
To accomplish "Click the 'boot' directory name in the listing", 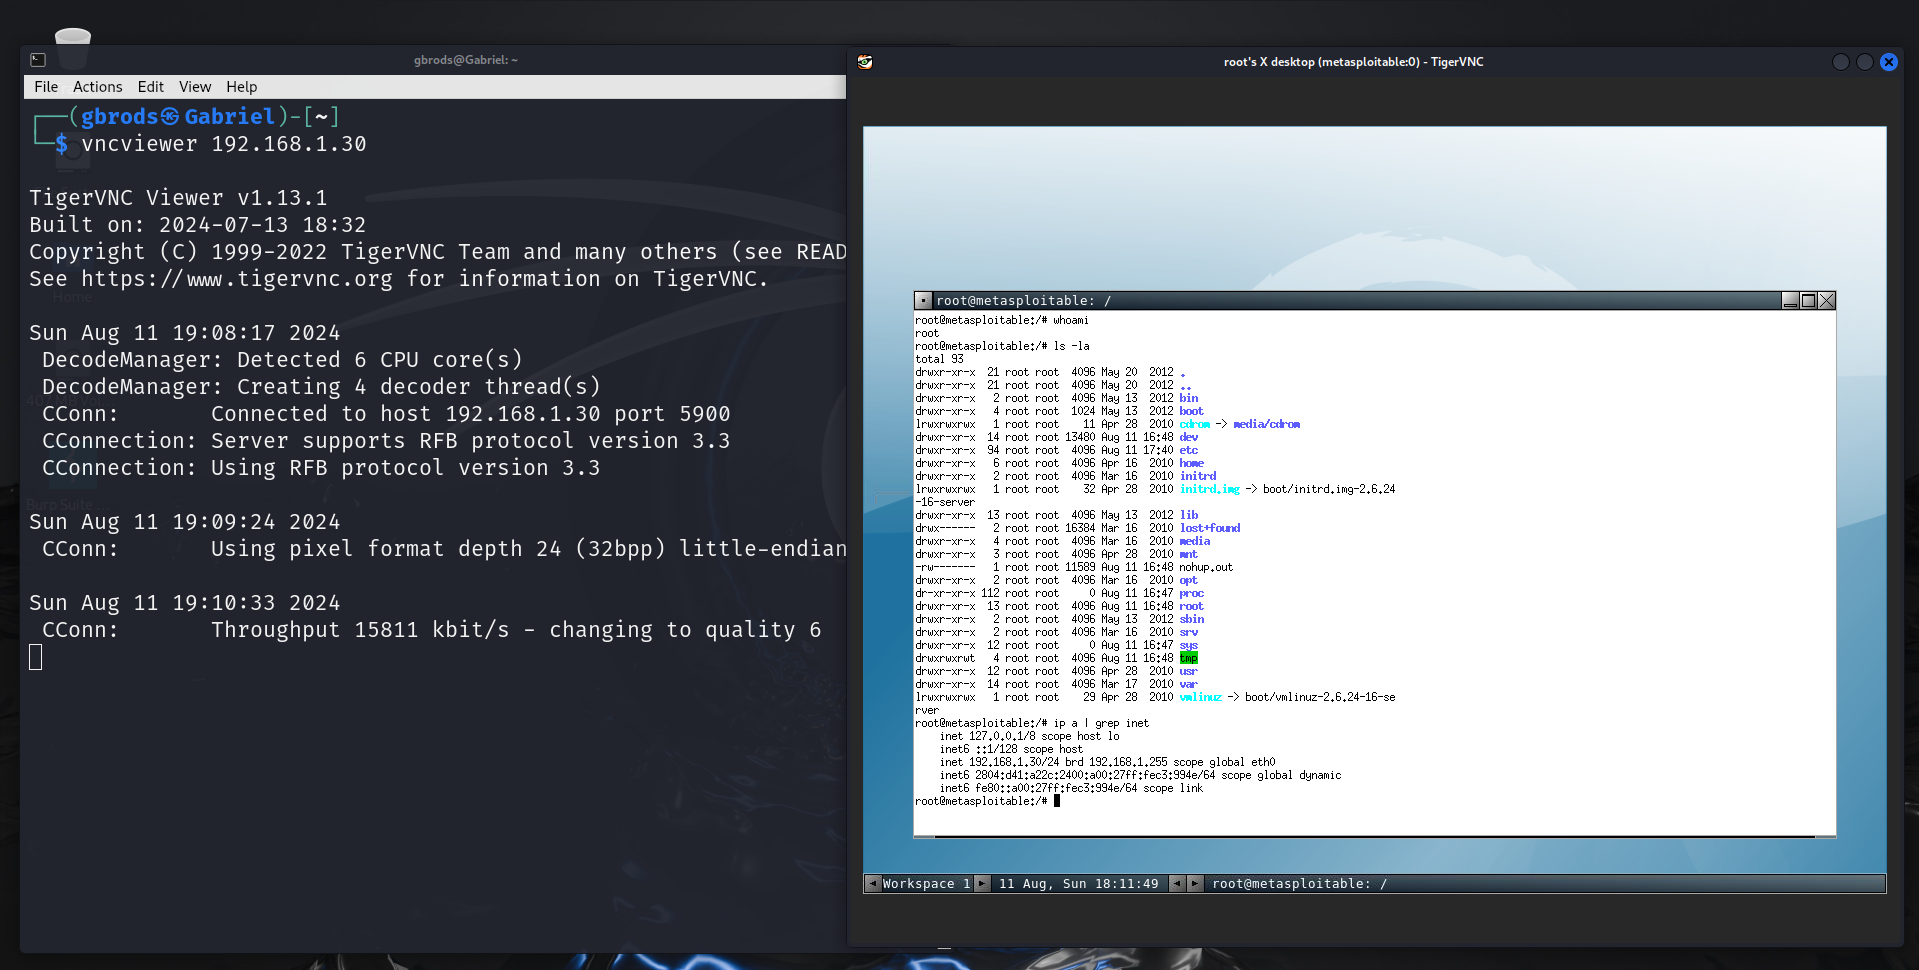I will (1192, 411).
